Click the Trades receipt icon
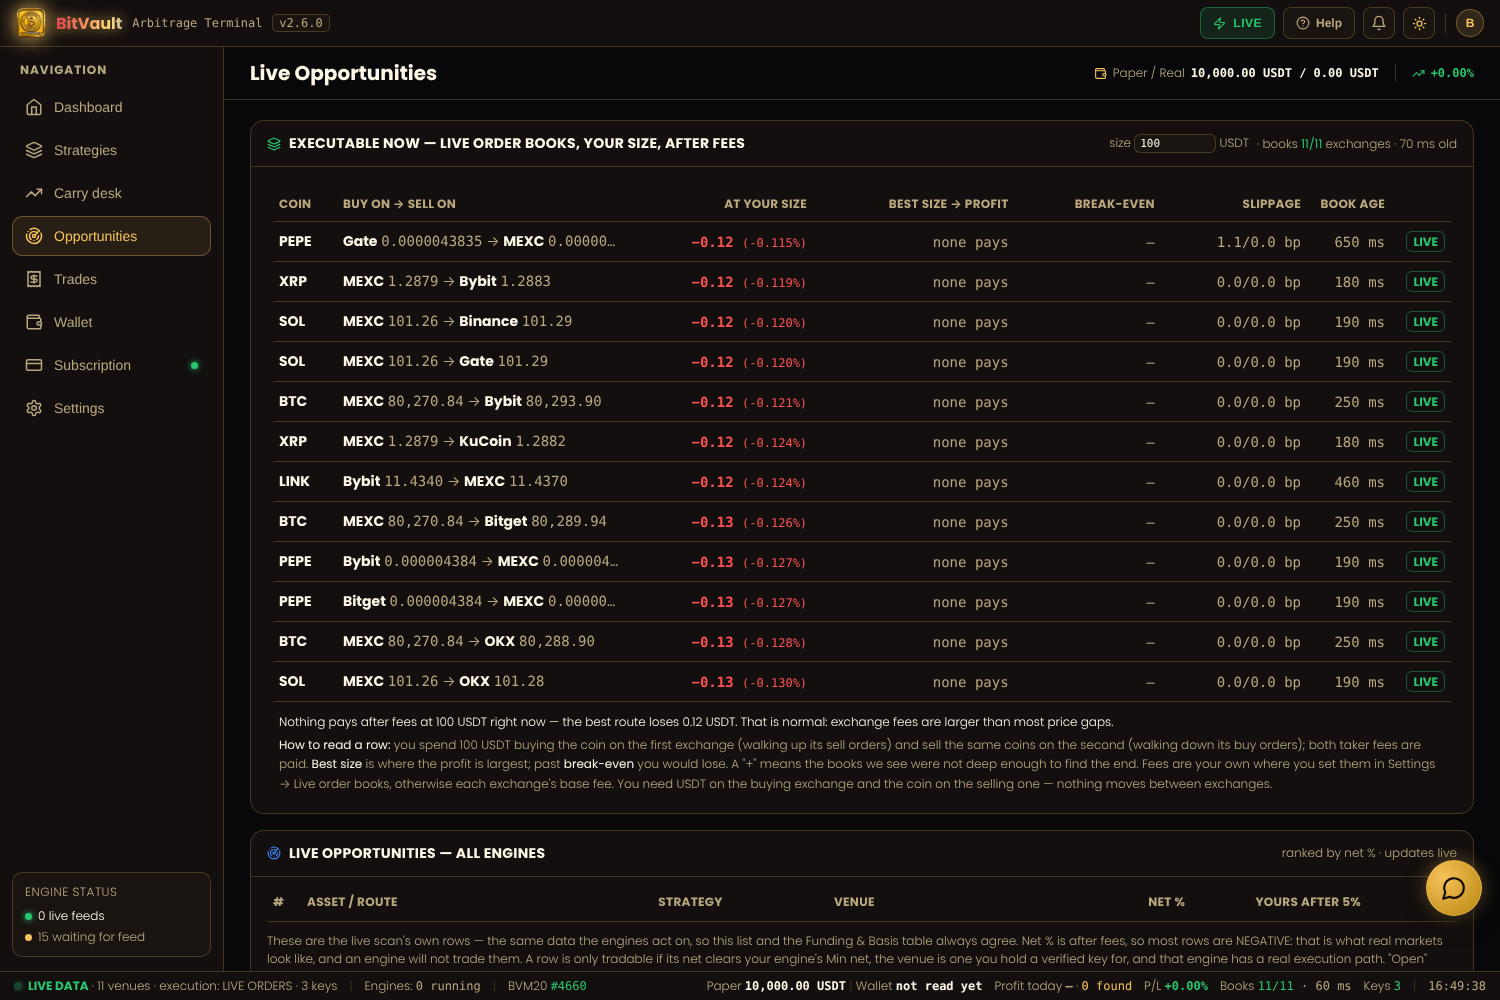Screen dimensions: 1500x1000 [34, 279]
